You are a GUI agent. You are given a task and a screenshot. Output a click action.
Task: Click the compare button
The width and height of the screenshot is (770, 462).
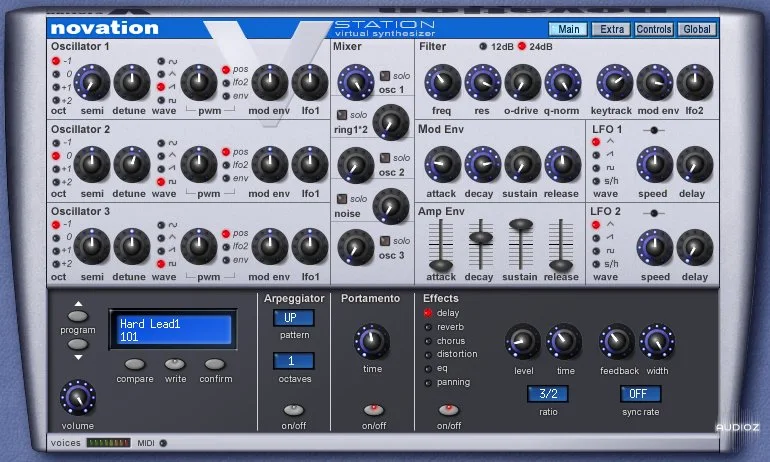tap(135, 364)
